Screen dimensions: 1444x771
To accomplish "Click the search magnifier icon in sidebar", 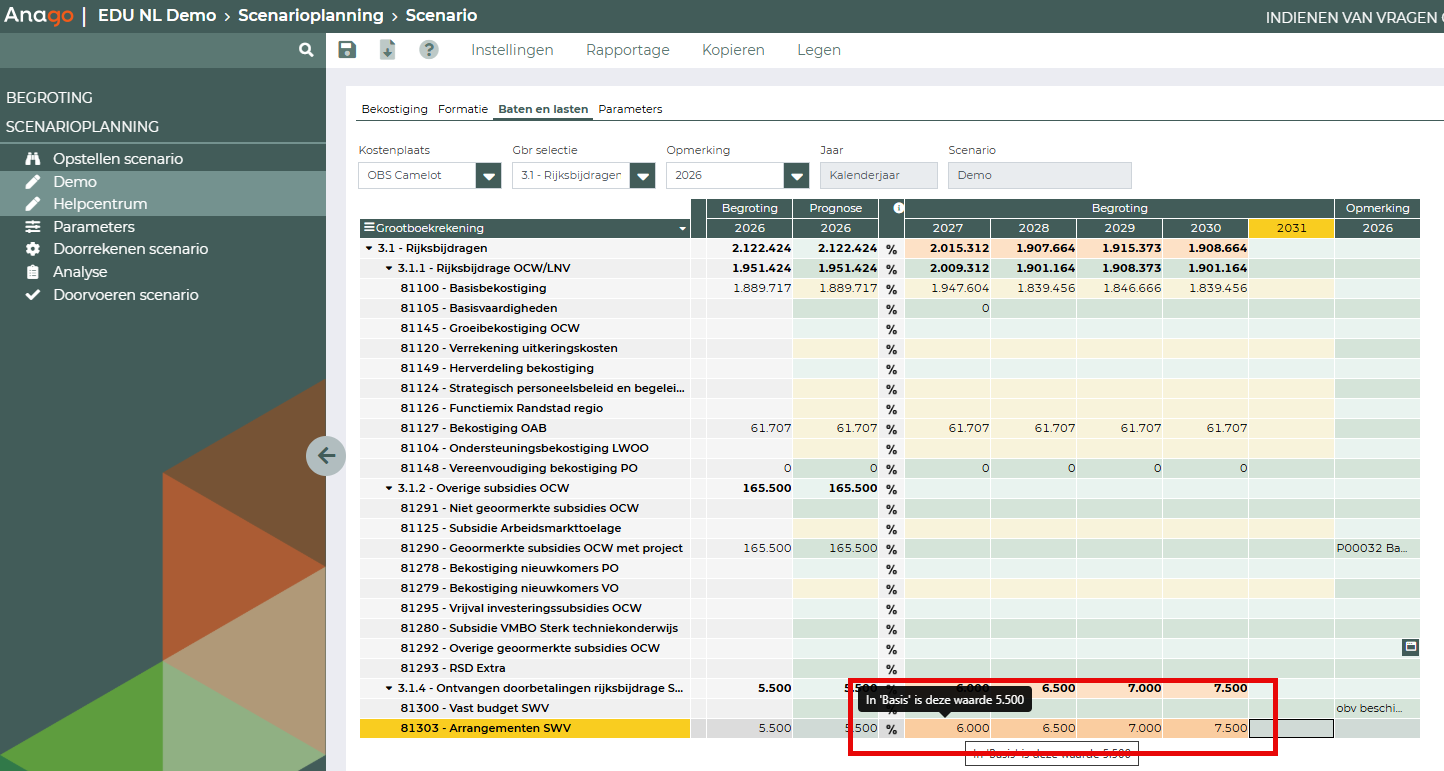I will point(306,49).
